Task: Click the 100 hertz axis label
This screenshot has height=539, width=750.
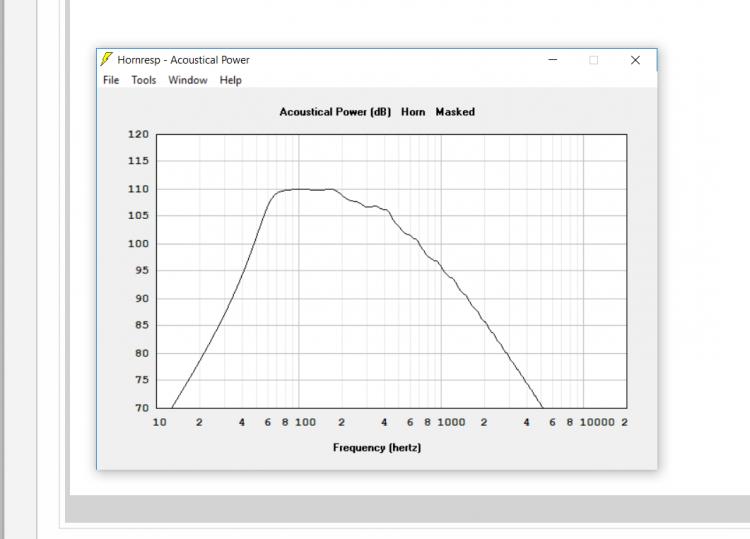Action: [305, 422]
